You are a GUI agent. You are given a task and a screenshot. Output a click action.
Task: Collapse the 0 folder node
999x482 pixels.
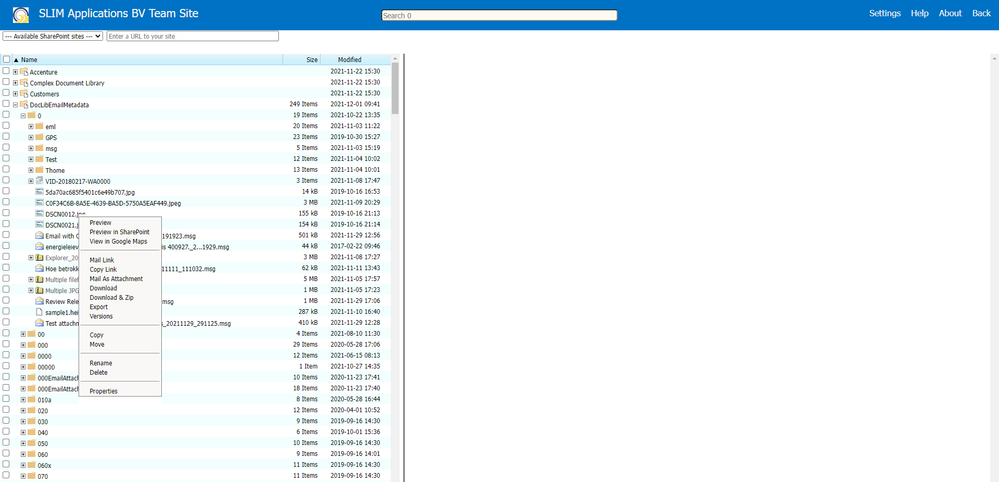point(23,115)
